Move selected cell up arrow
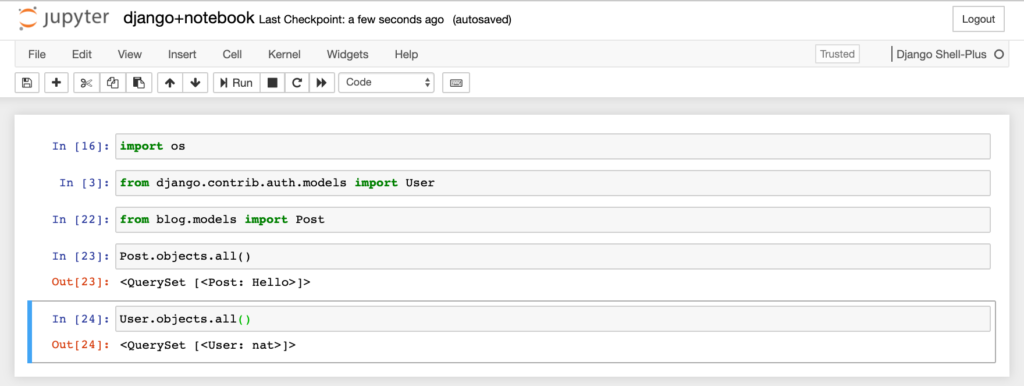 (170, 83)
